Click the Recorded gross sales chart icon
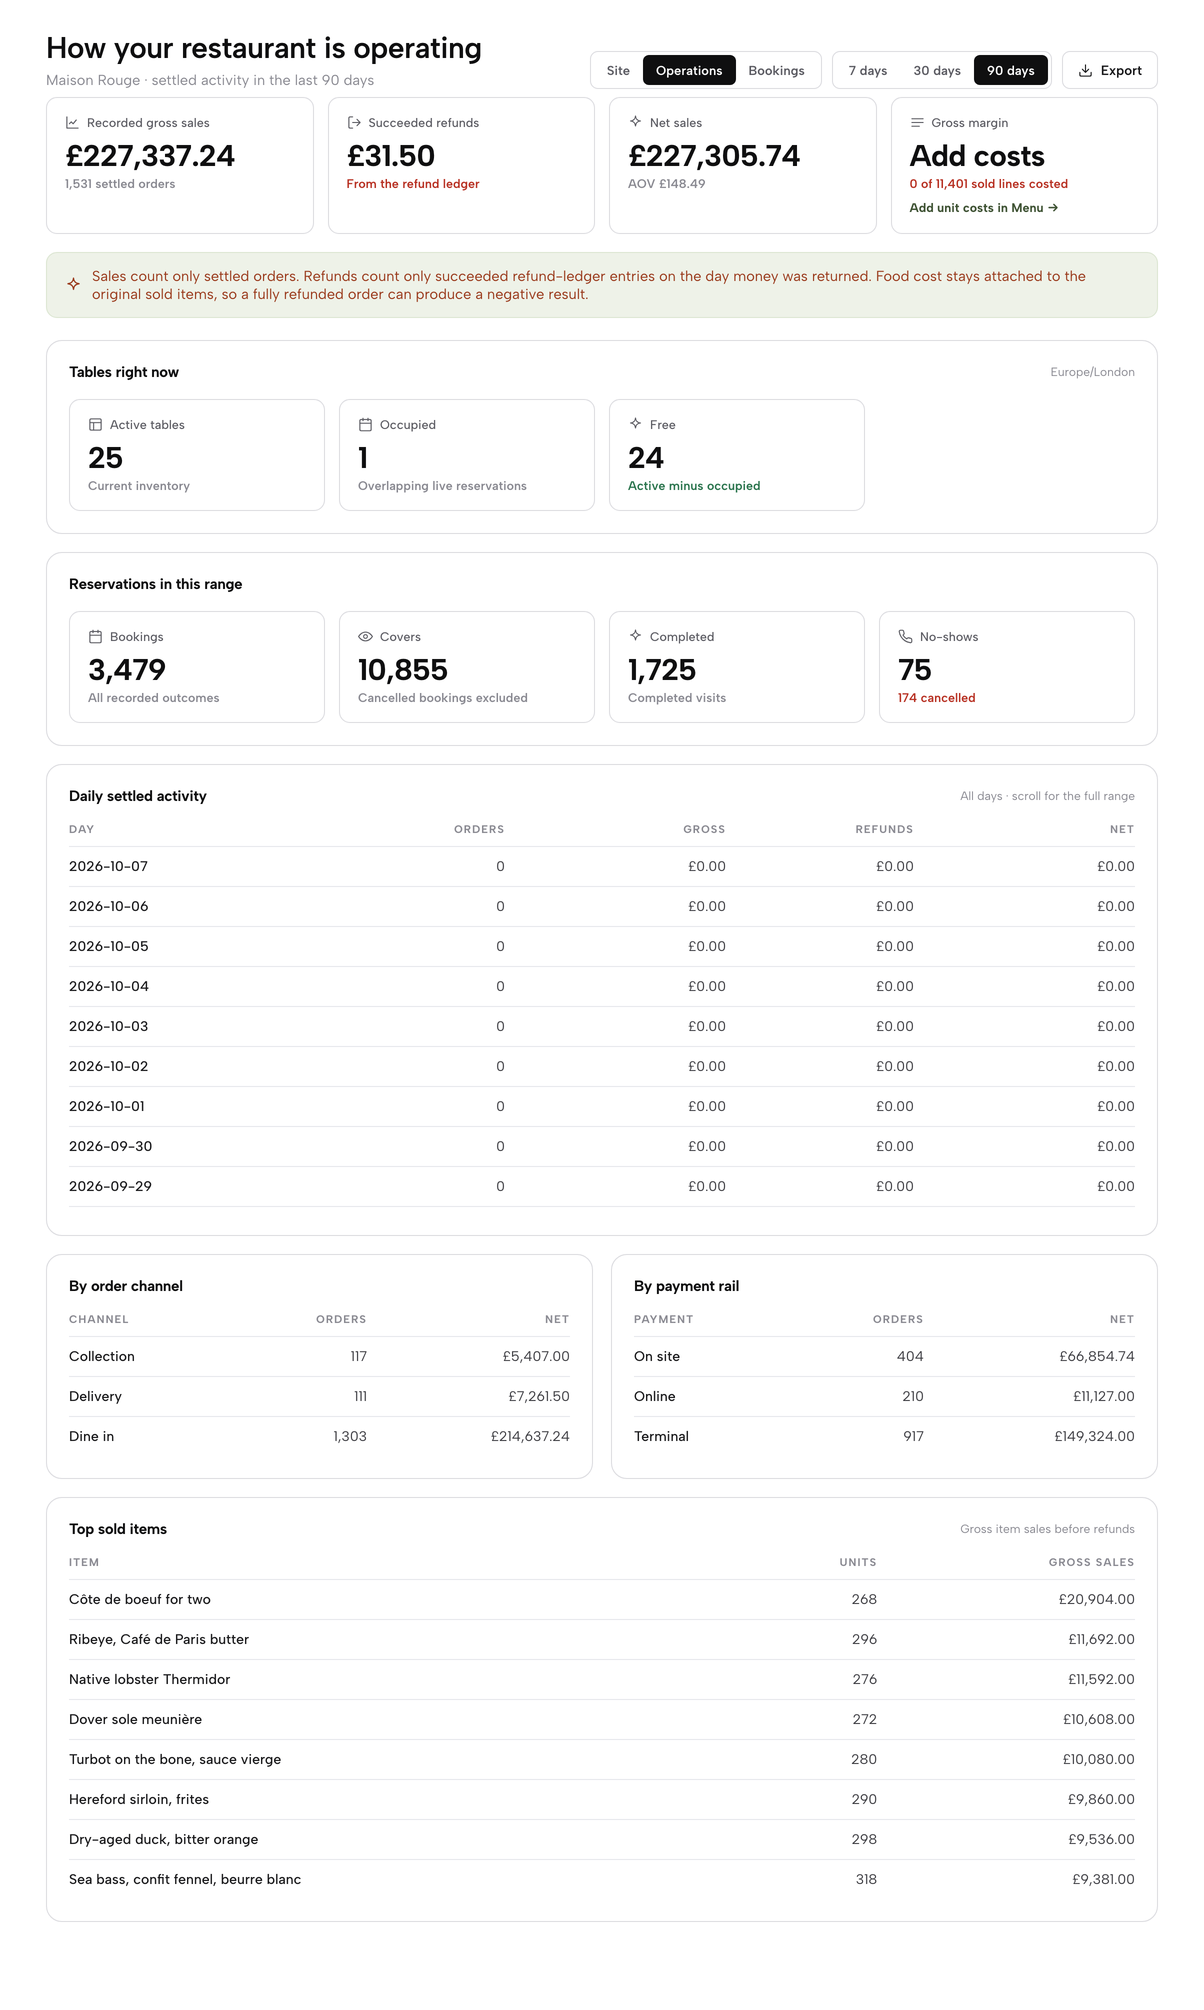The width and height of the screenshot is (1204, 2010). [x=72, y=123]
